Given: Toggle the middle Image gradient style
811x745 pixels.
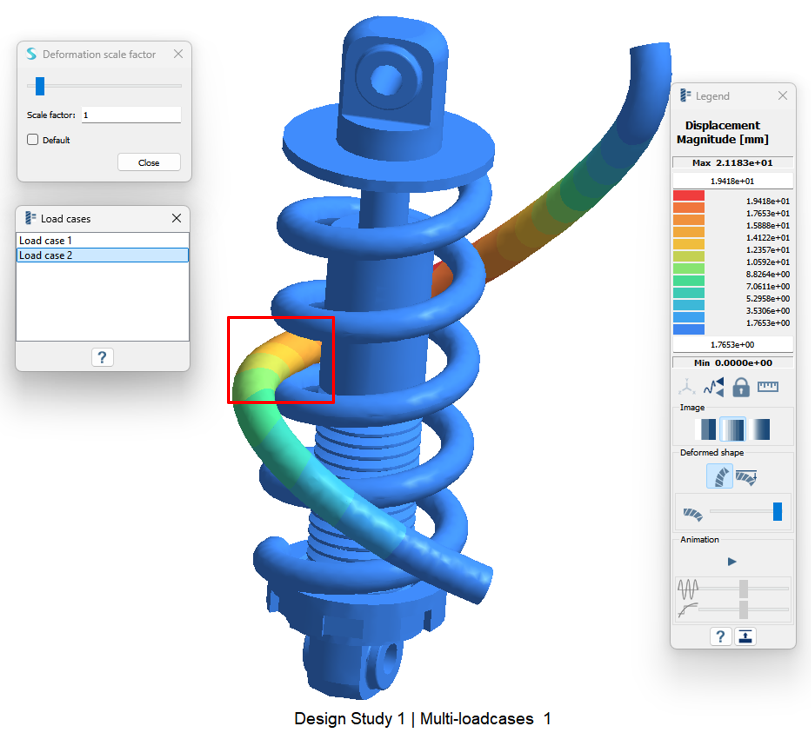Looking at the screenshot, I should point(733,430).
